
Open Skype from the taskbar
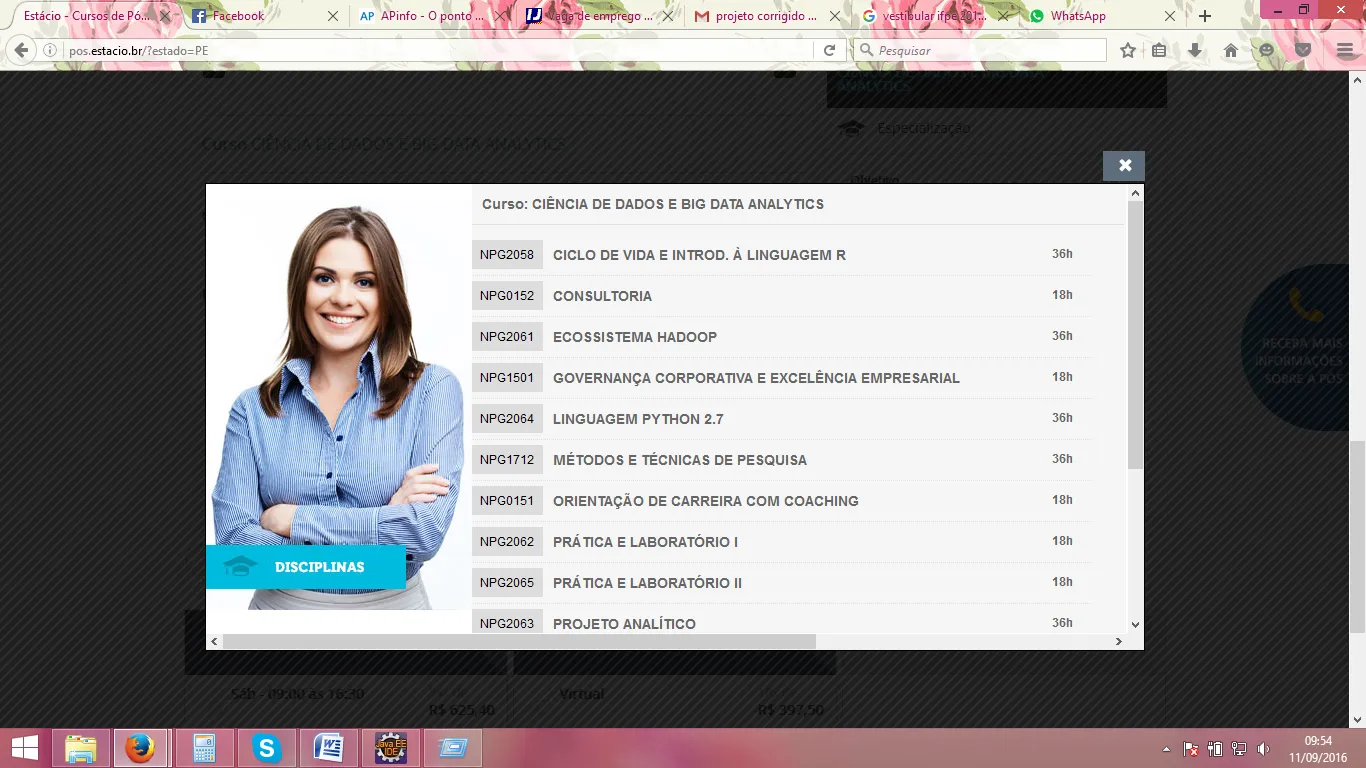pos(267,748)
